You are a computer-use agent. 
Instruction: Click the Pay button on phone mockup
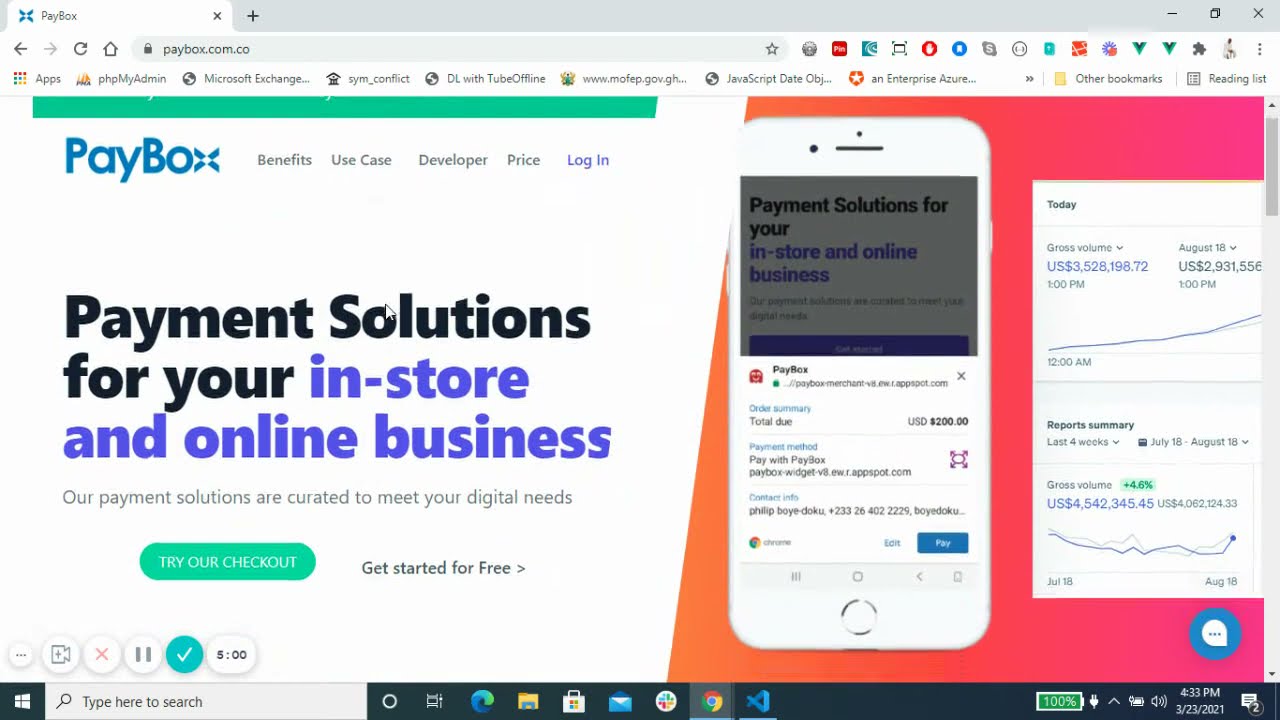pyautogui.click(x=943, y=543)
